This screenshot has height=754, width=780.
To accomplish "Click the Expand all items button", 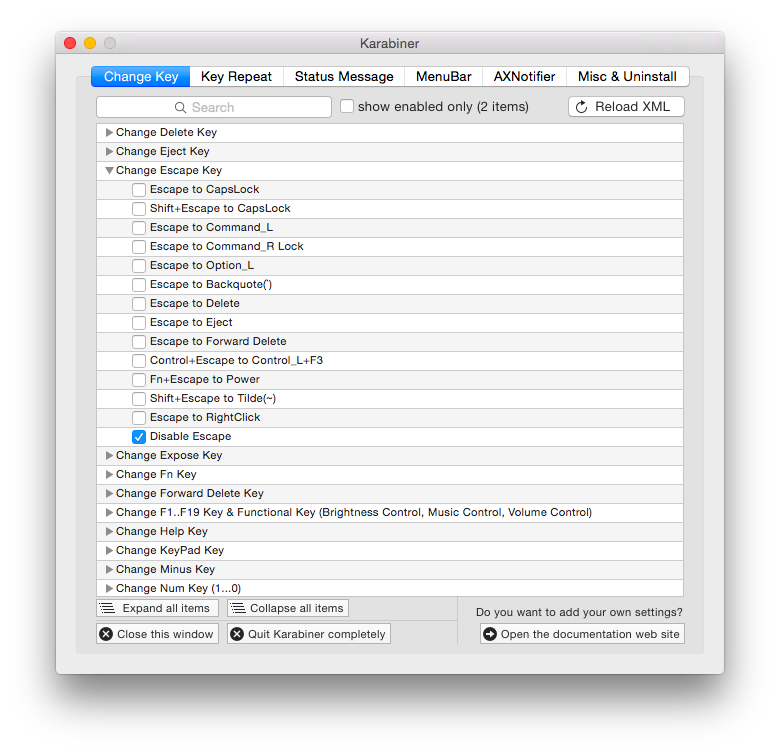I will point(157,608).
